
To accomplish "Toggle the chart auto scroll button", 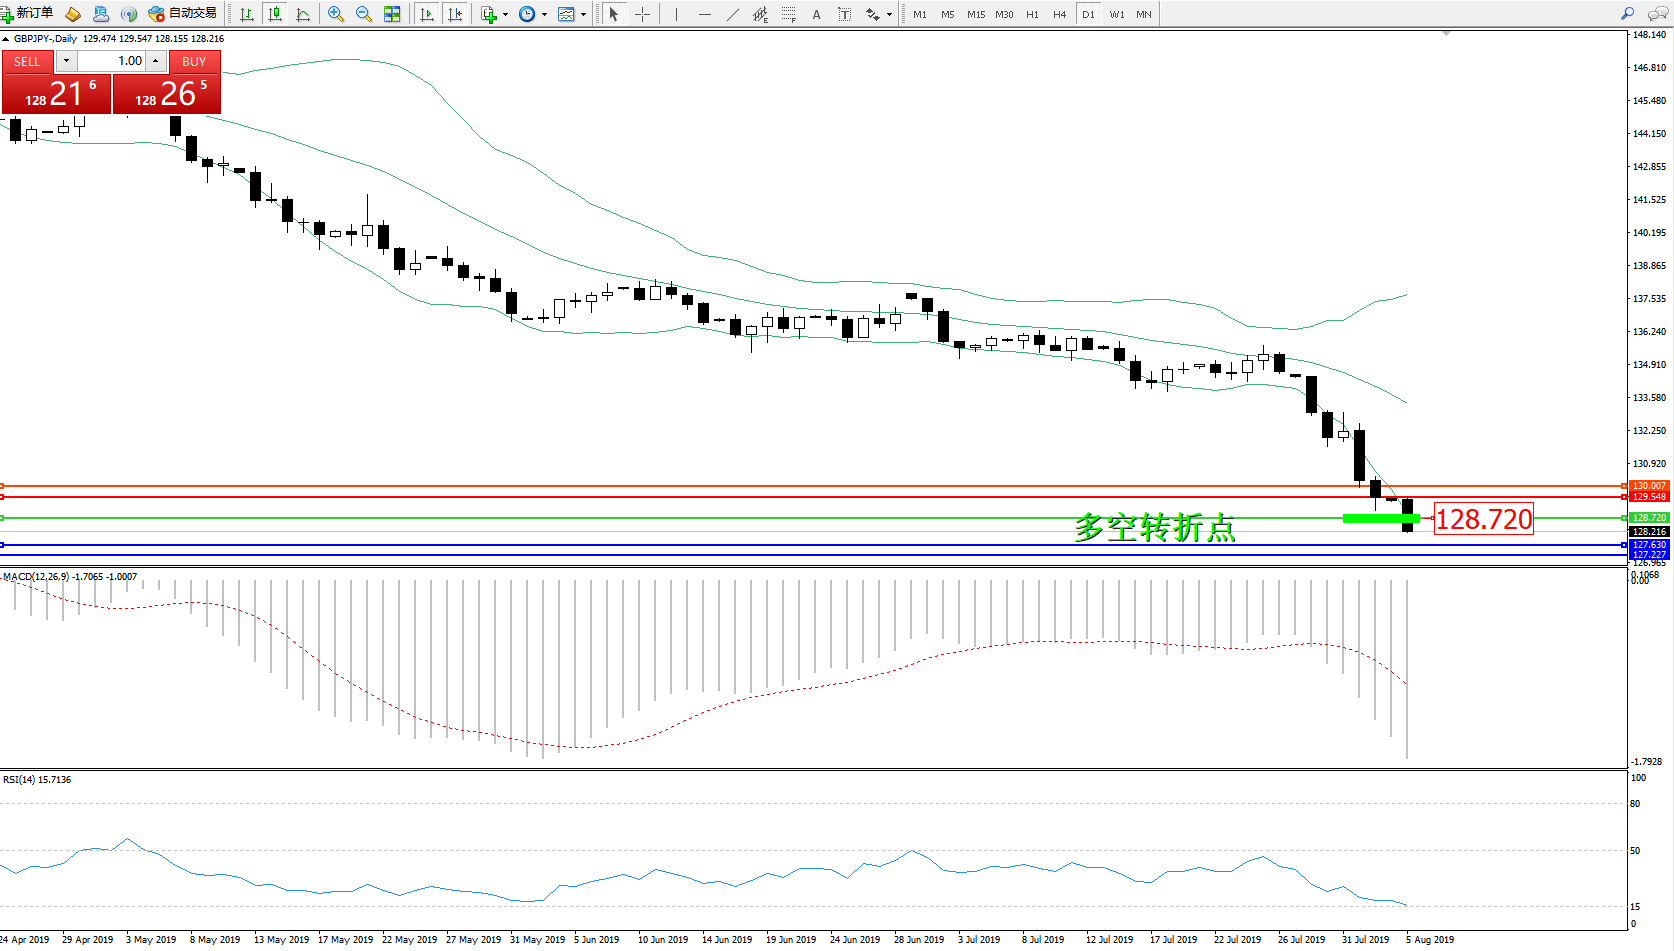I will point(427,14).
